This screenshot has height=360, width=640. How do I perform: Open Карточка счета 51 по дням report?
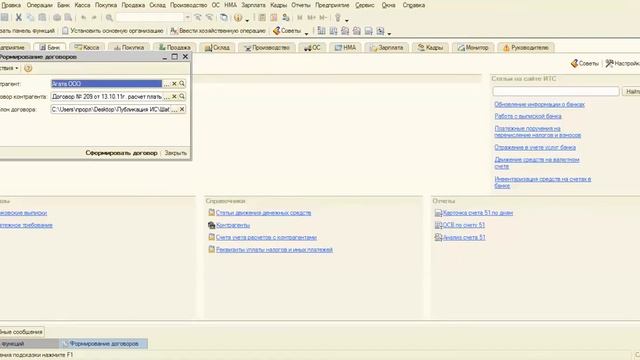click(x=478, y=213)
